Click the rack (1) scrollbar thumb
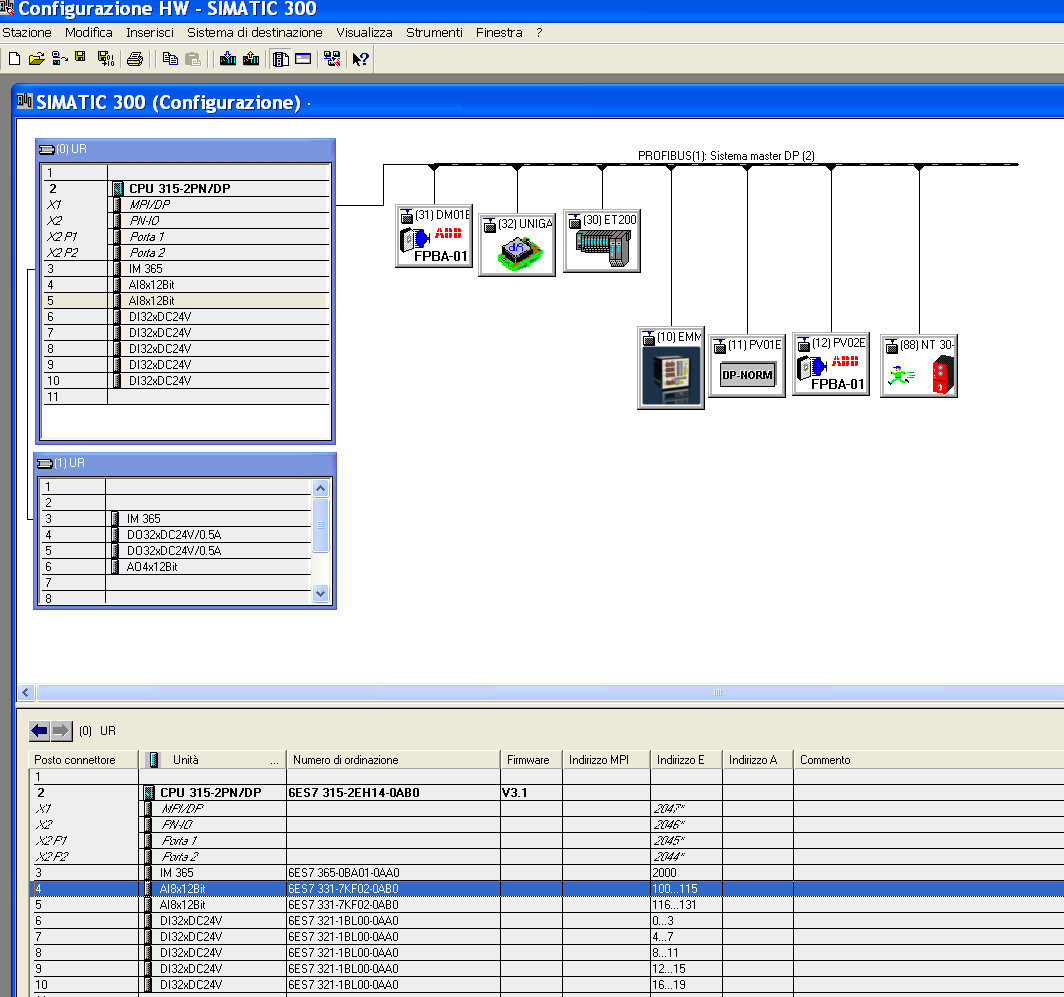Image resolution: width=1064 pixels, height=997 pixels. 321,525
